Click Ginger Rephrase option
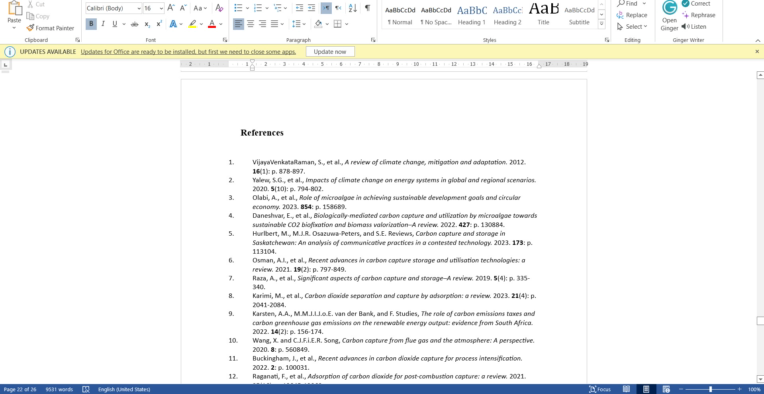 699,15
